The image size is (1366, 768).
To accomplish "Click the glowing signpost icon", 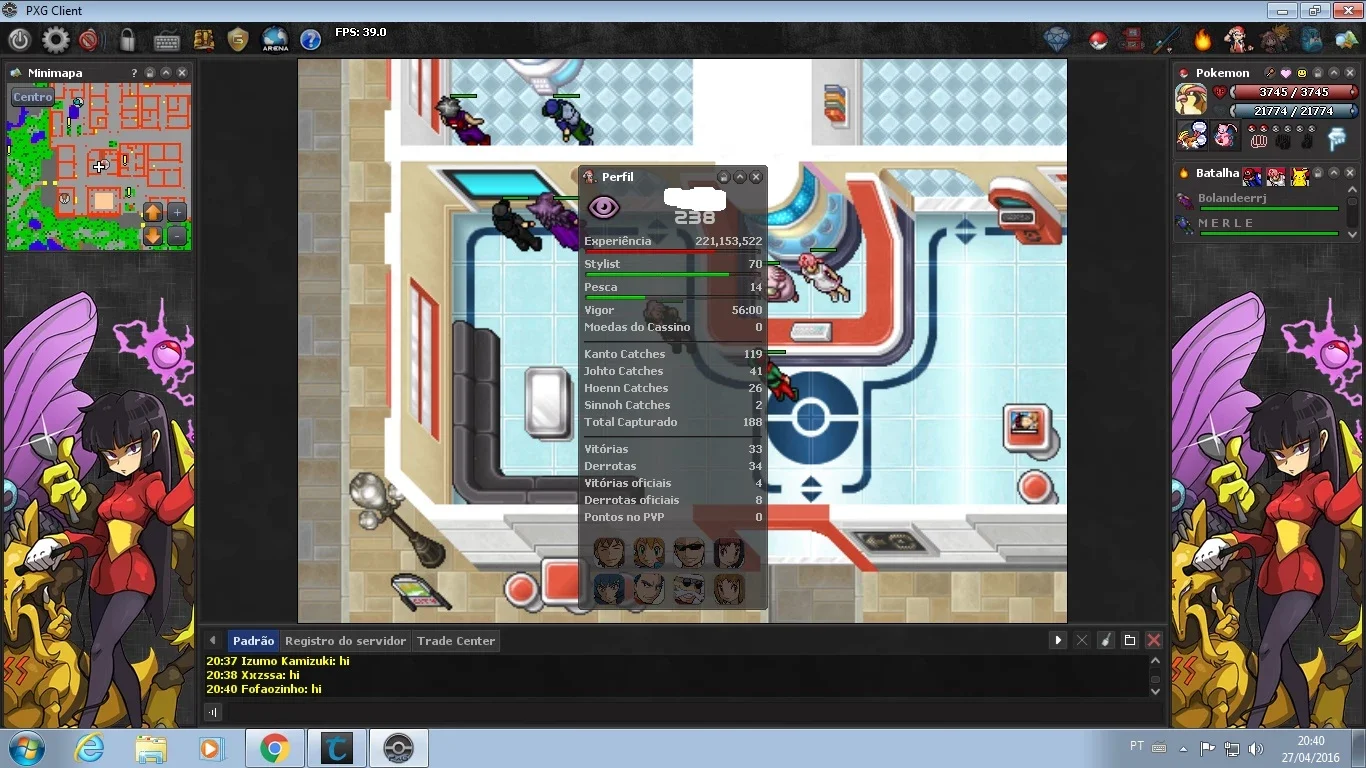I will point(1337,138).
